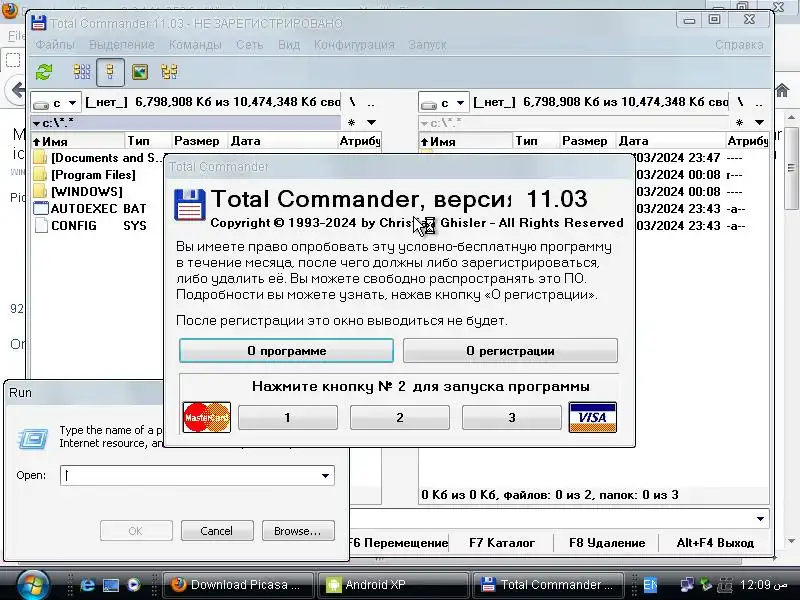Viewport: 800px width, 600px height.
Task: Sort left panel by Размер column header
Action: (x=197, y=141)
